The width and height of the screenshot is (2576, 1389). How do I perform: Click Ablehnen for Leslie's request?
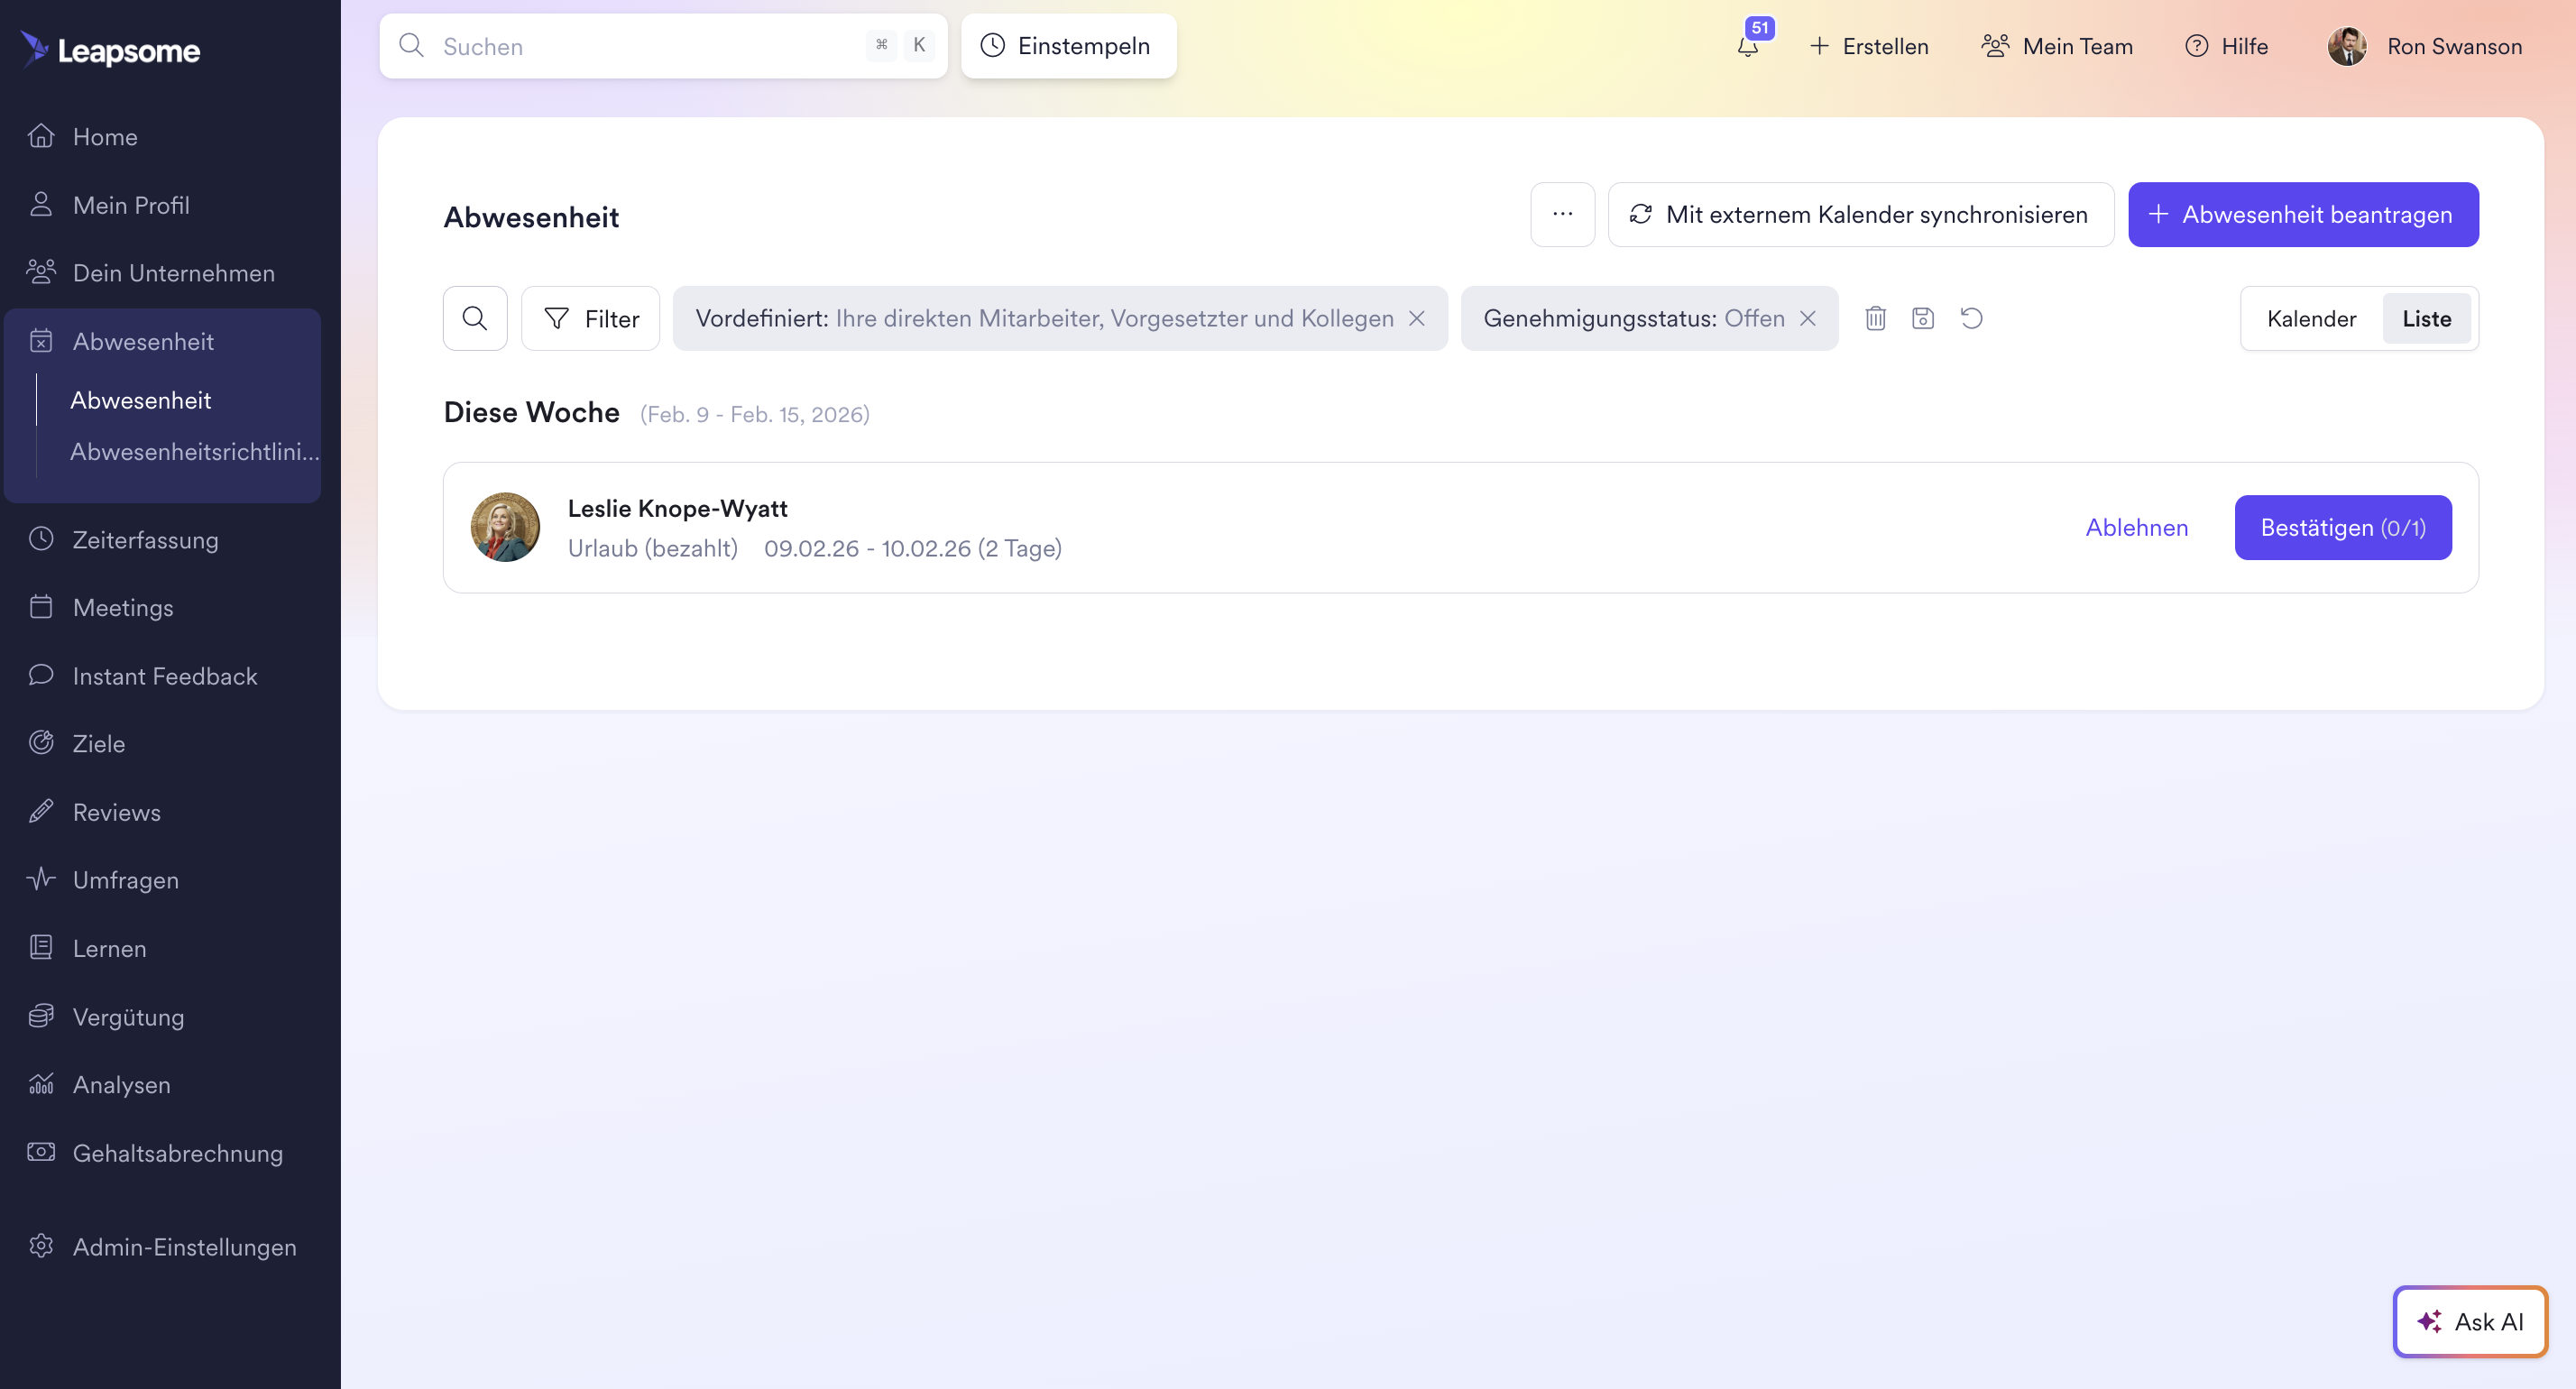pyautogui.click(x=2136, y=527)
